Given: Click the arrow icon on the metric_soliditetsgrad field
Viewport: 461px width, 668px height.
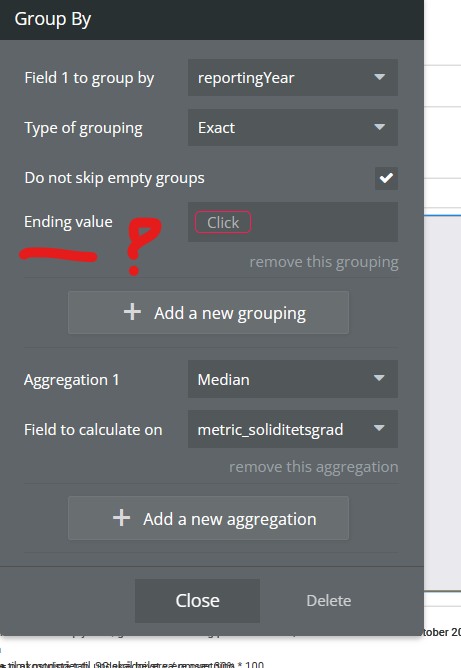Looking at the screenshot, I should point(379,428).
